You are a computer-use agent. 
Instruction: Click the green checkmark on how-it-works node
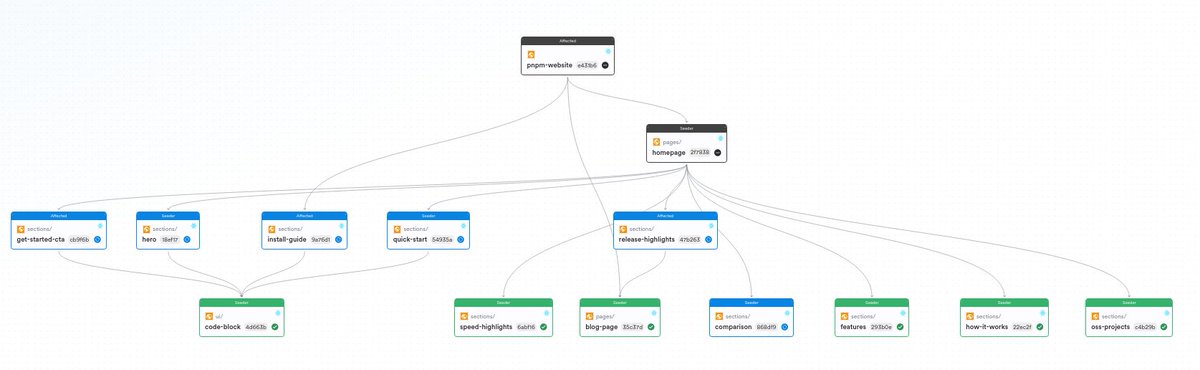point(1041,327)
